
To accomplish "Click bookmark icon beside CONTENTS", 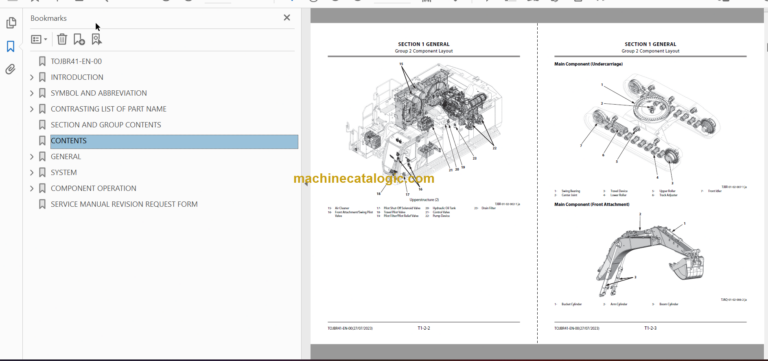I will click(42, 141).
